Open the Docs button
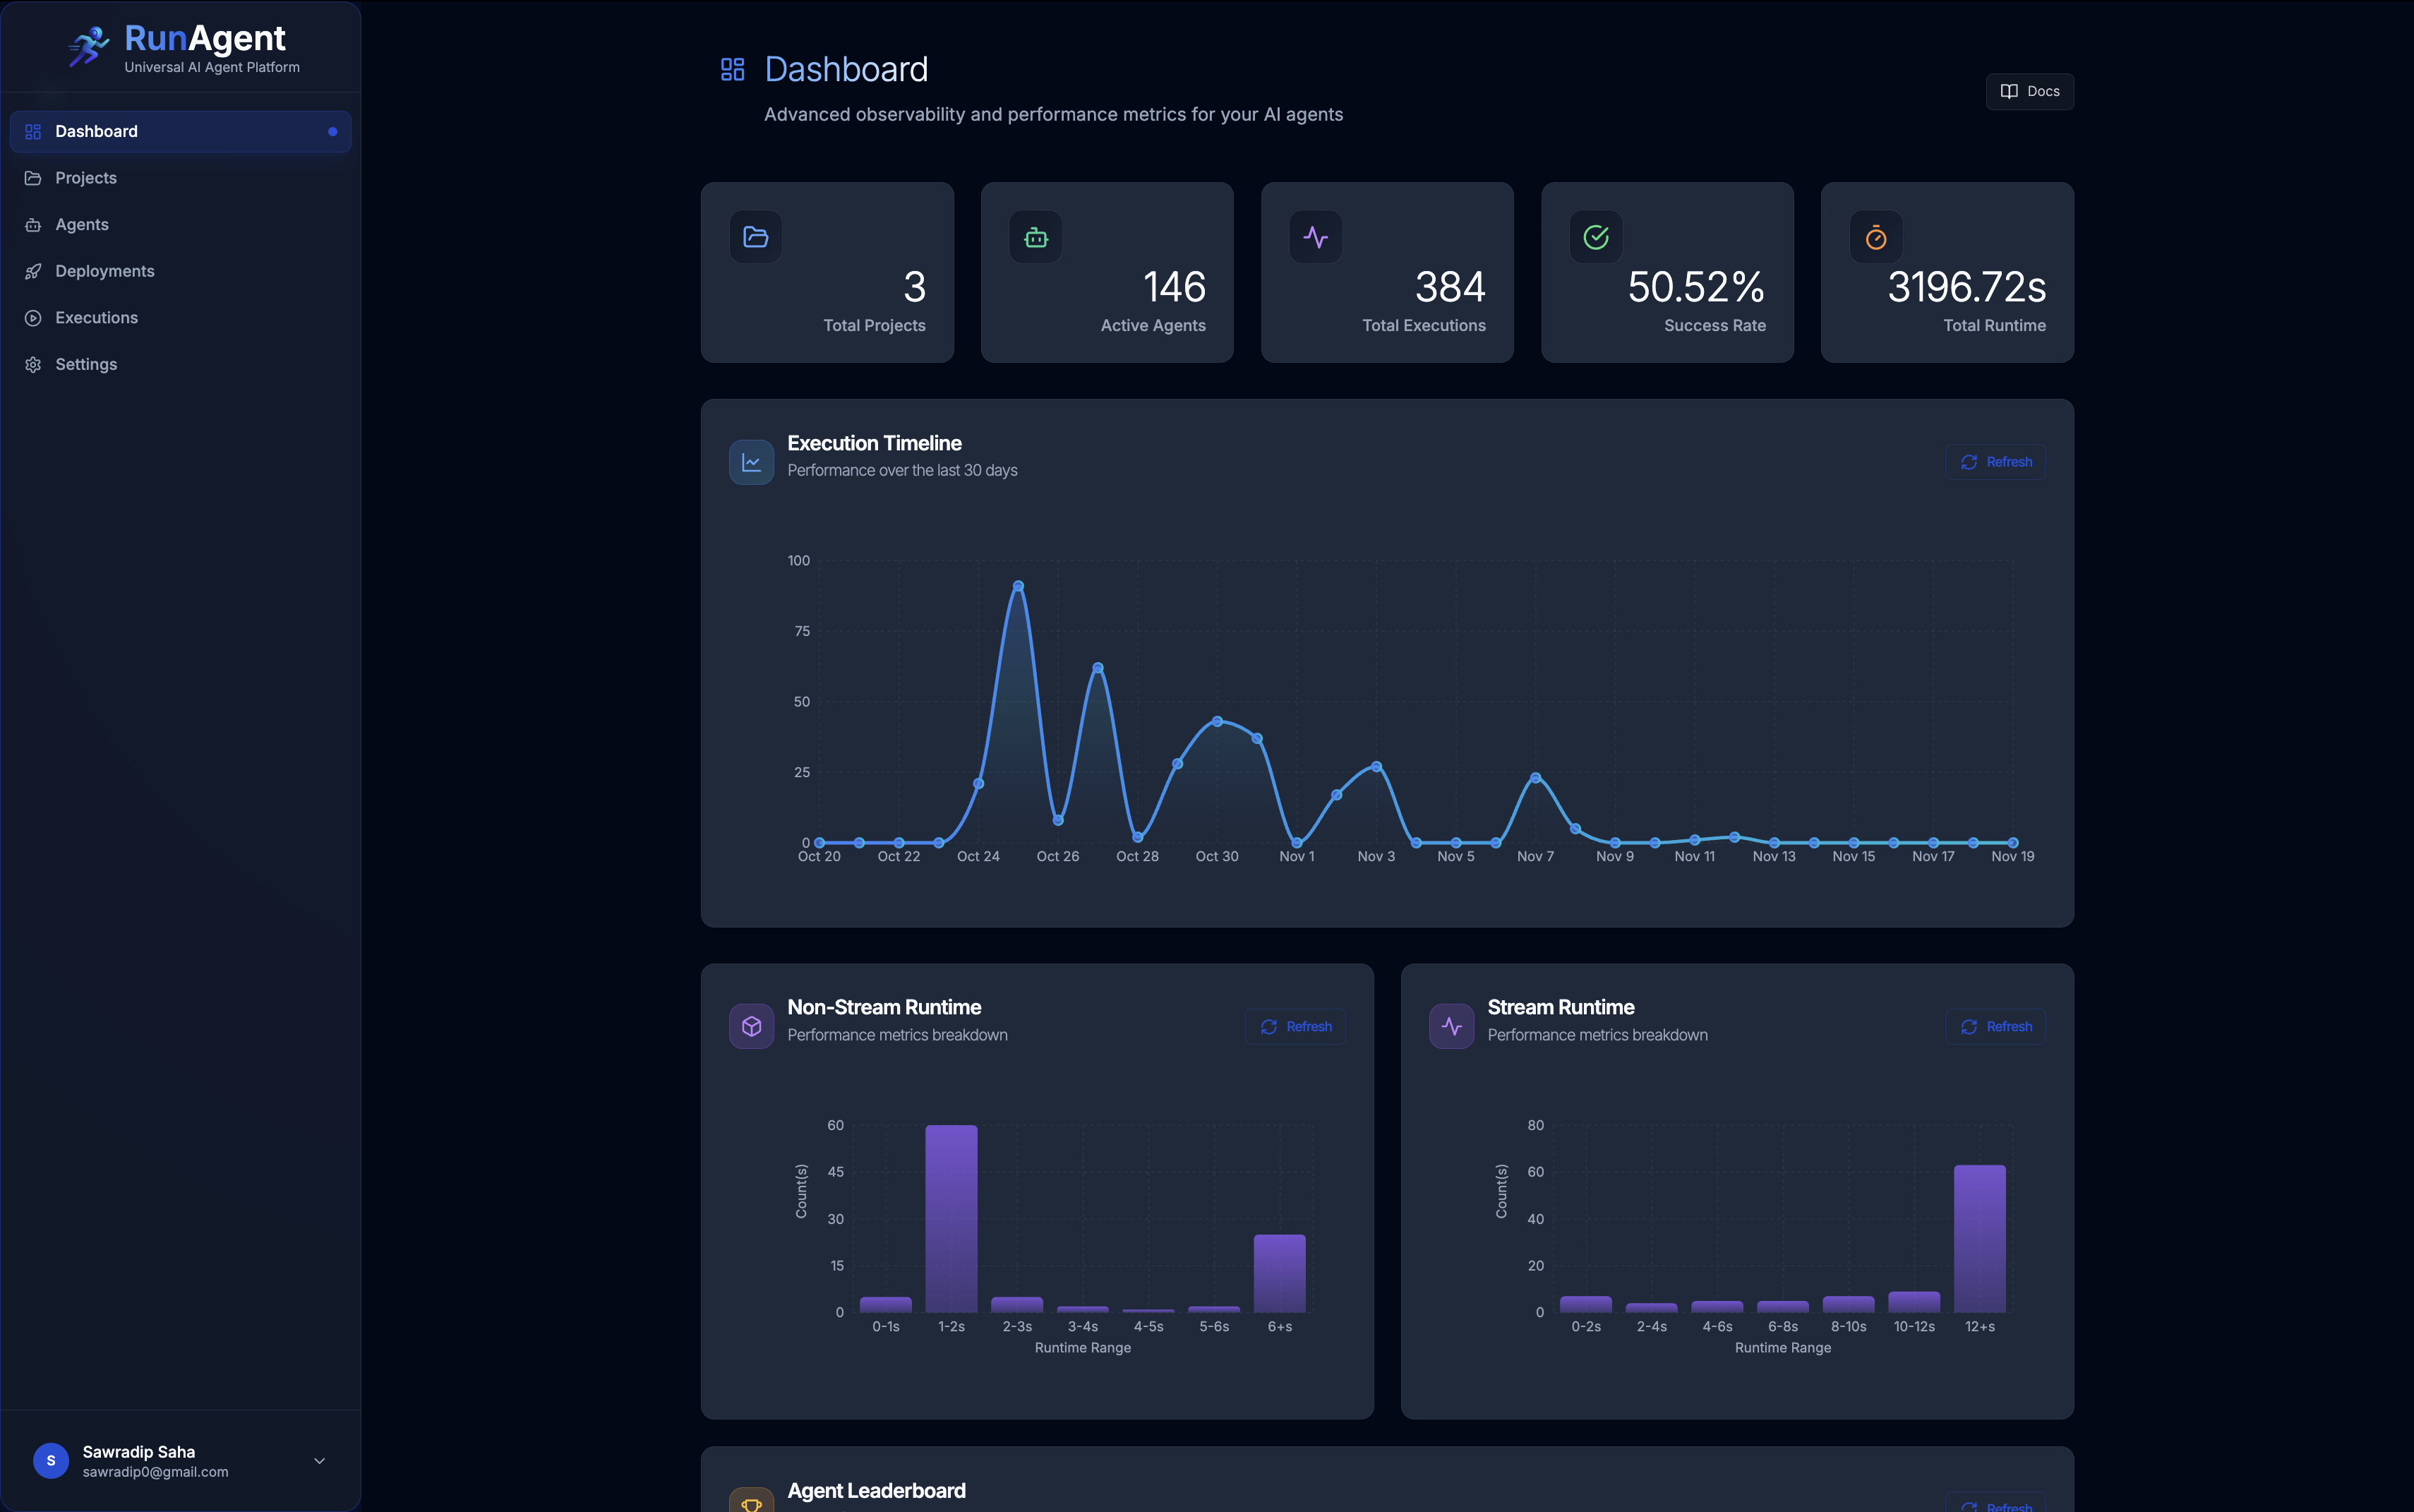The image size is (2414, 1512). [2029, 91]
